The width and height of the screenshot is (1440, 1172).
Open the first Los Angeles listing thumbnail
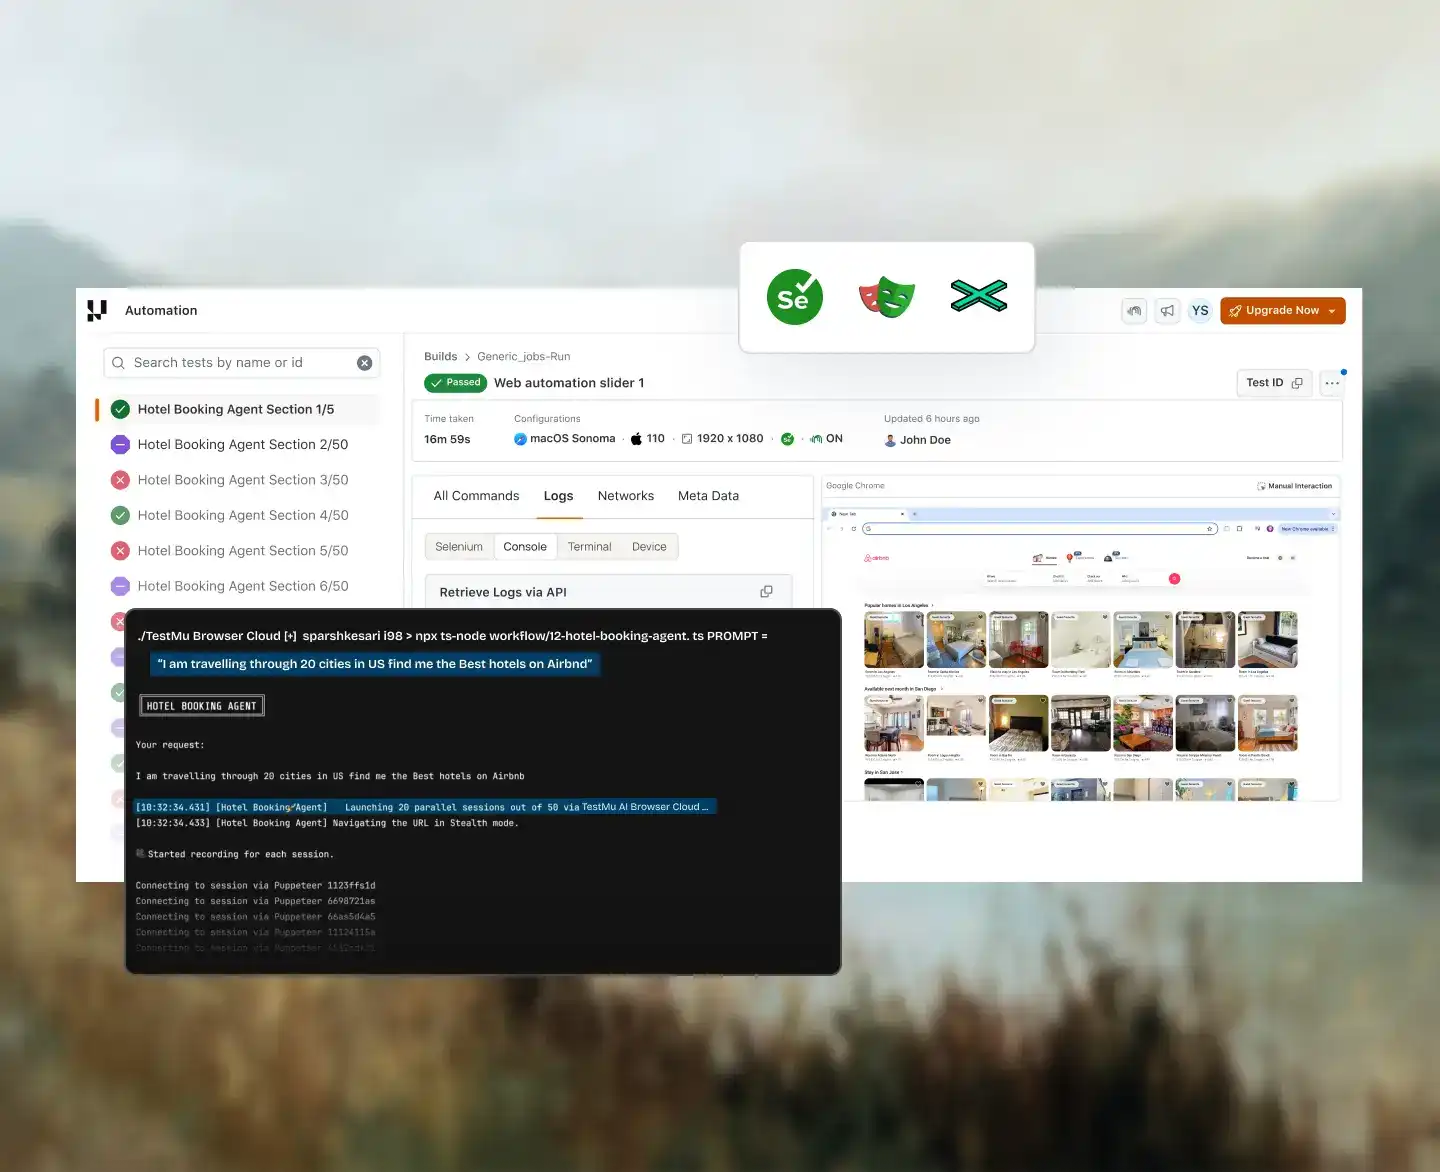(894, 640)
